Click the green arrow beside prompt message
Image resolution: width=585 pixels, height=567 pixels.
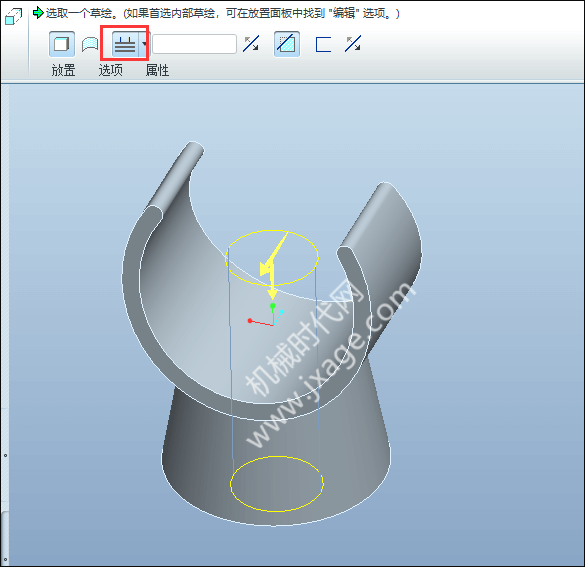(38, 13)
